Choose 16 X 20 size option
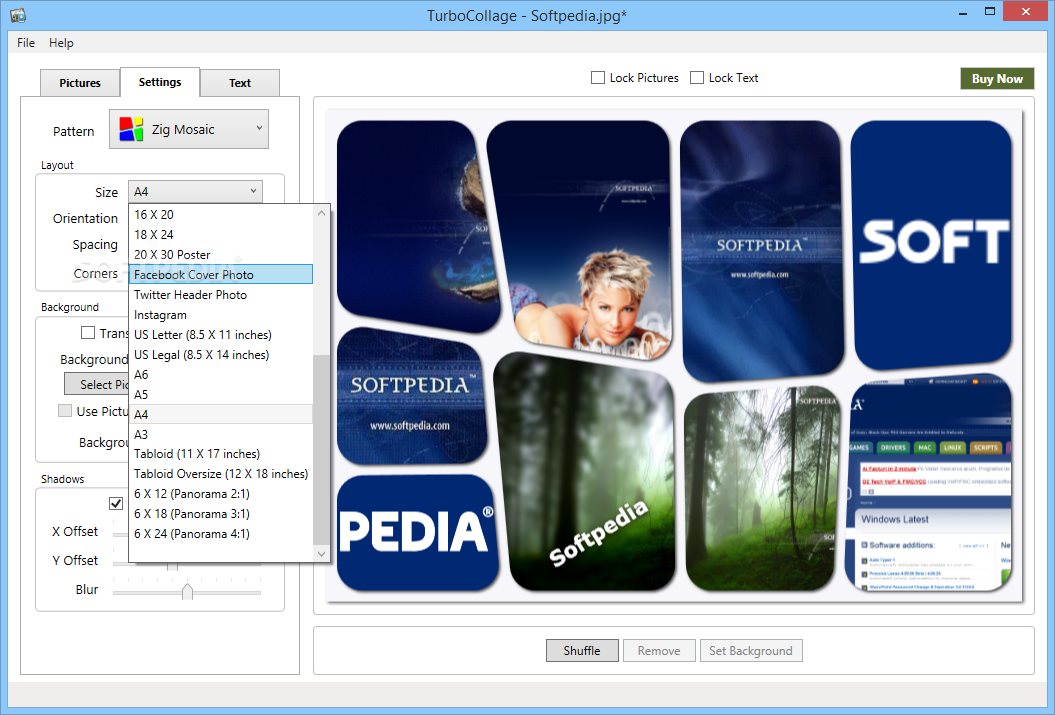This screenshot has width=1055, height=715. 221,215
